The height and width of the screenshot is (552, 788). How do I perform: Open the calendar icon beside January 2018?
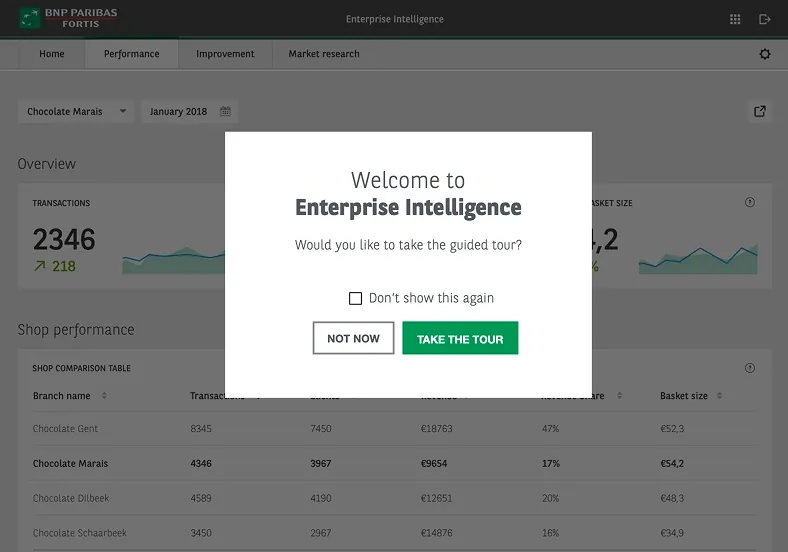(x=225, y=111)
